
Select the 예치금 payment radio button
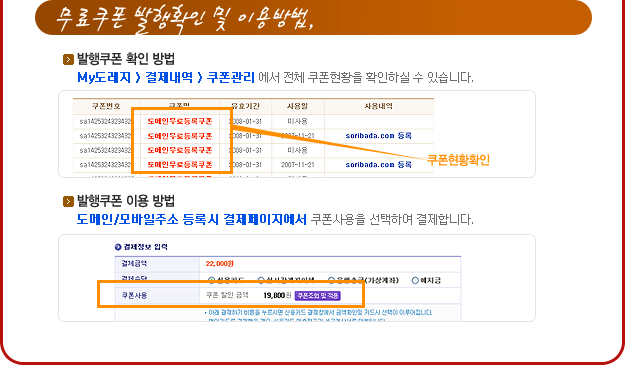click(415, 281)
